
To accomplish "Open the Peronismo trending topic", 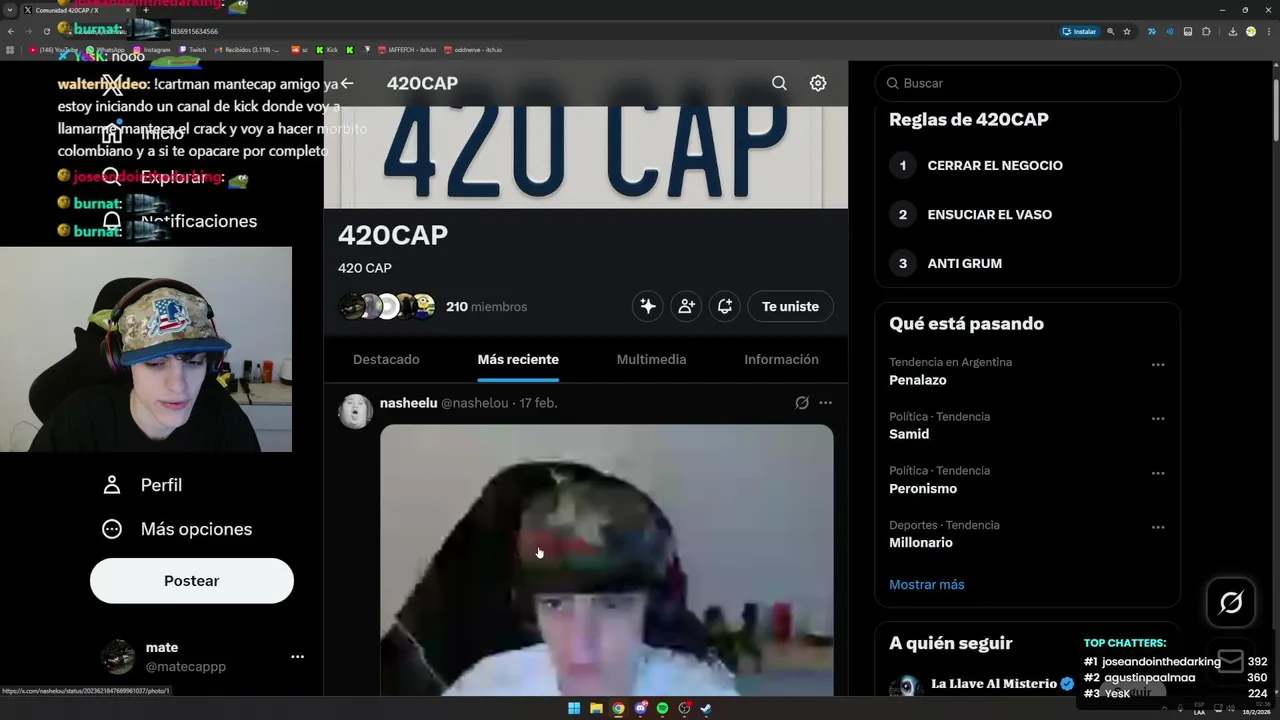I will (x=923, y=488).
